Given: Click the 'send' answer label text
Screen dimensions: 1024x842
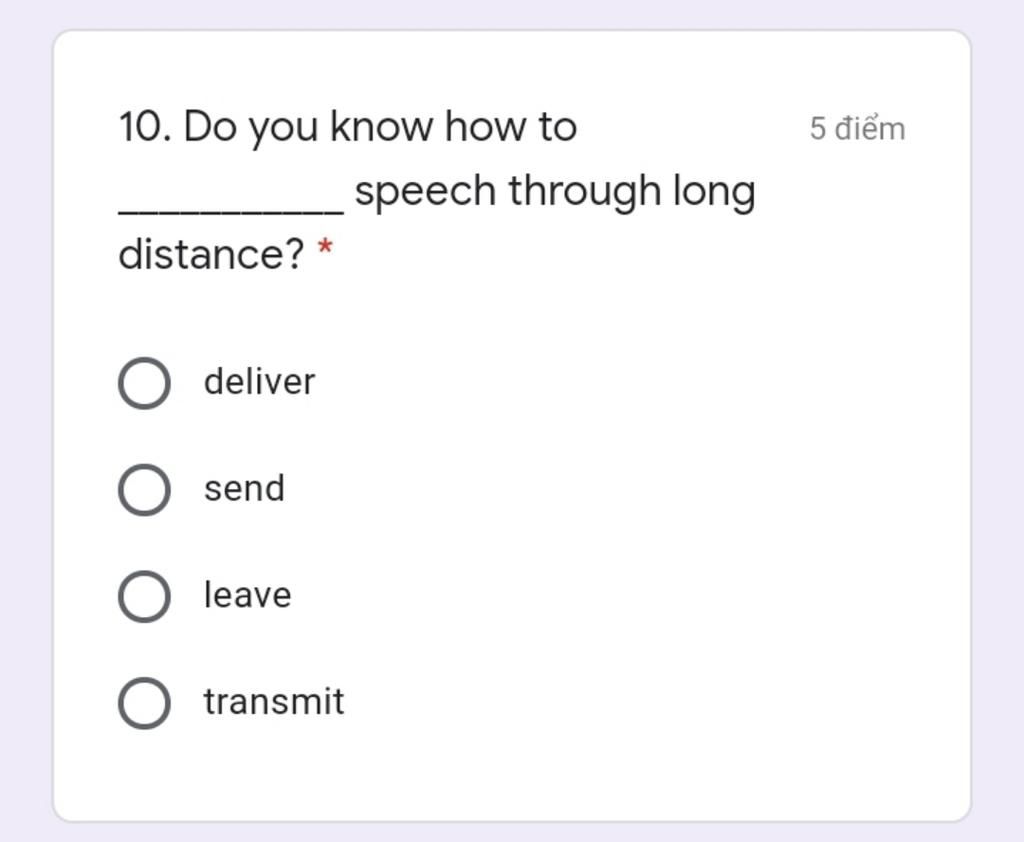Looking at the screenshot, I should coord(244,488).
